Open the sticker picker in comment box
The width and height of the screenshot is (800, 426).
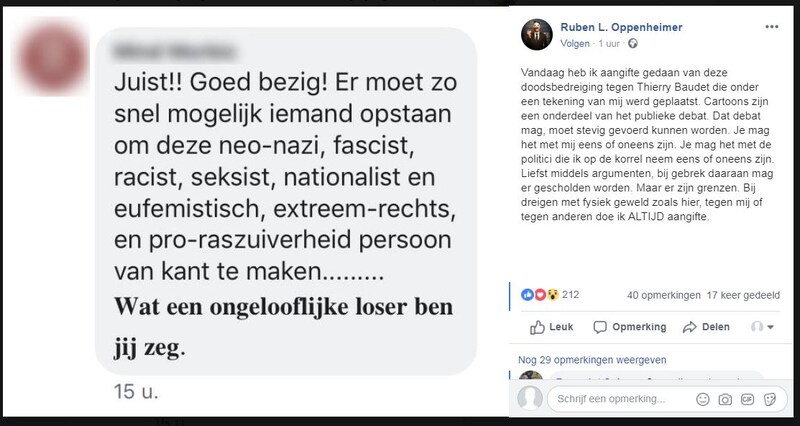[x=768, y=399]
